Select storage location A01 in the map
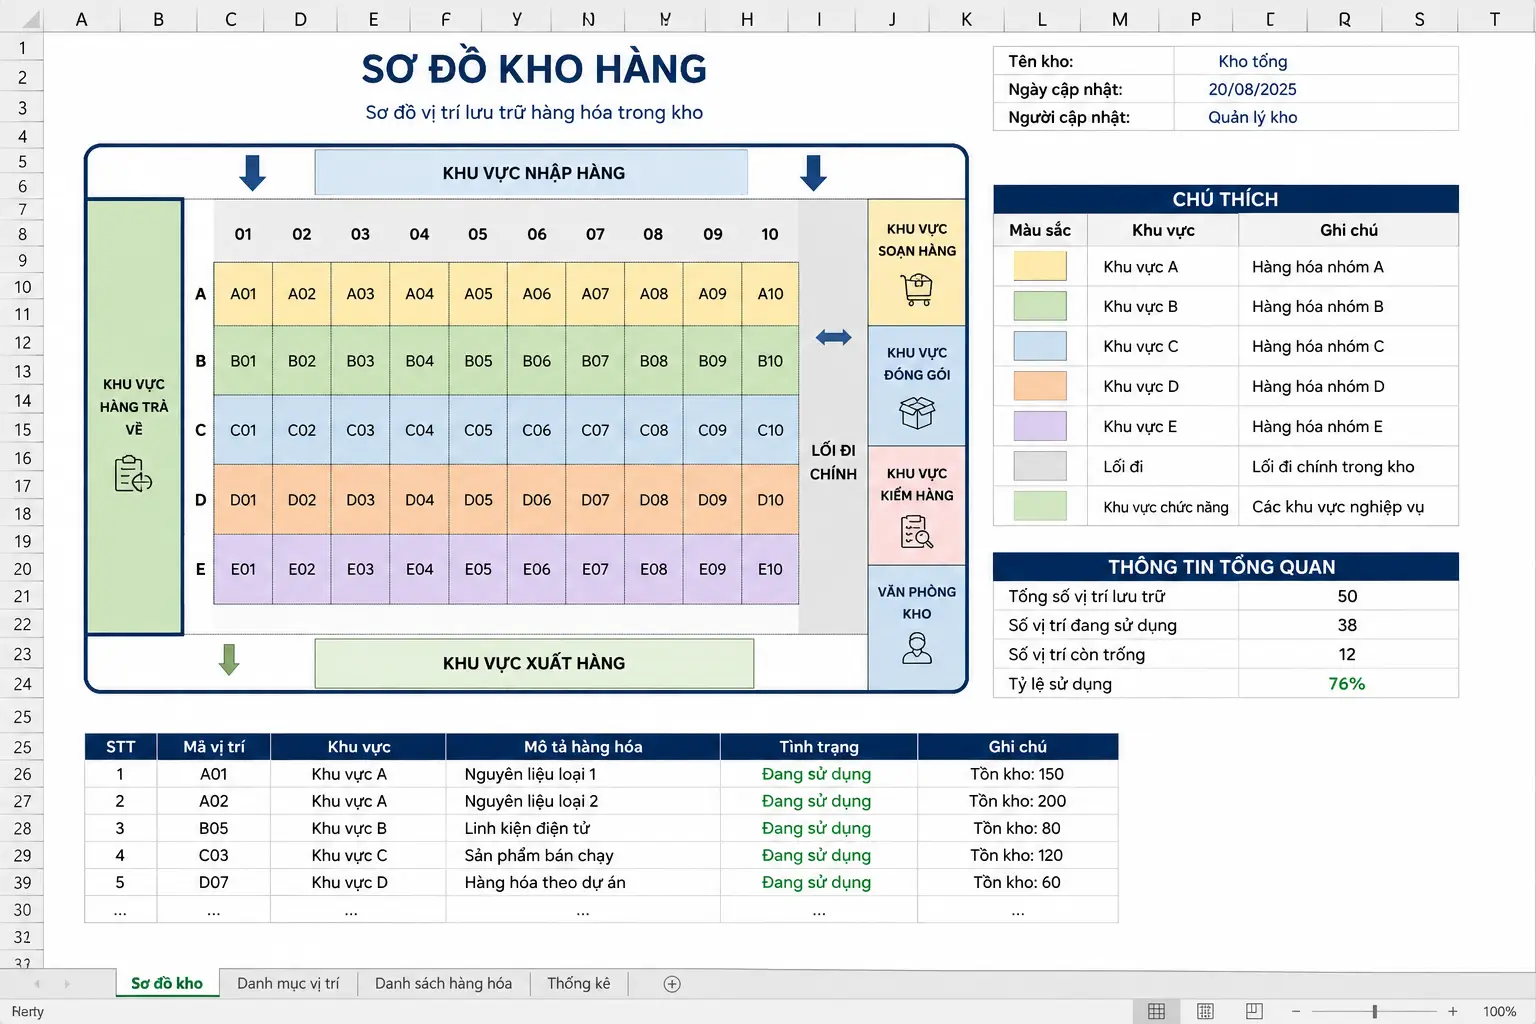This screenshot has width=1536, height=1024. 243,294
